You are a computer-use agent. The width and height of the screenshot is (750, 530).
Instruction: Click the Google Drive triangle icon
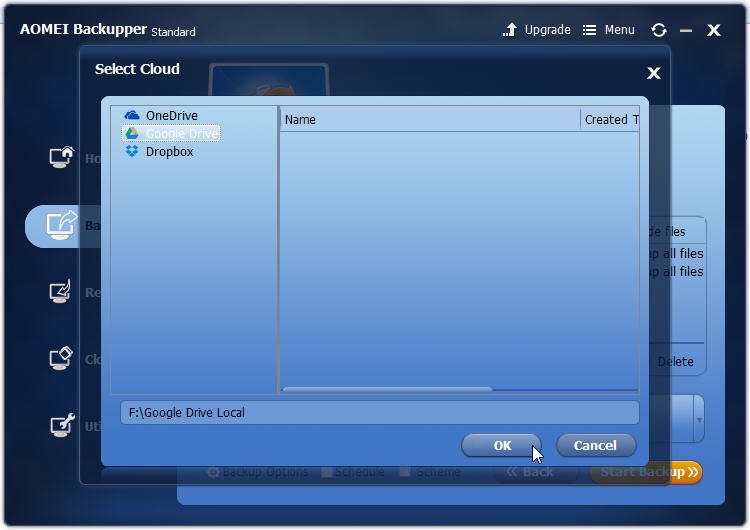(x=132, y=133)
